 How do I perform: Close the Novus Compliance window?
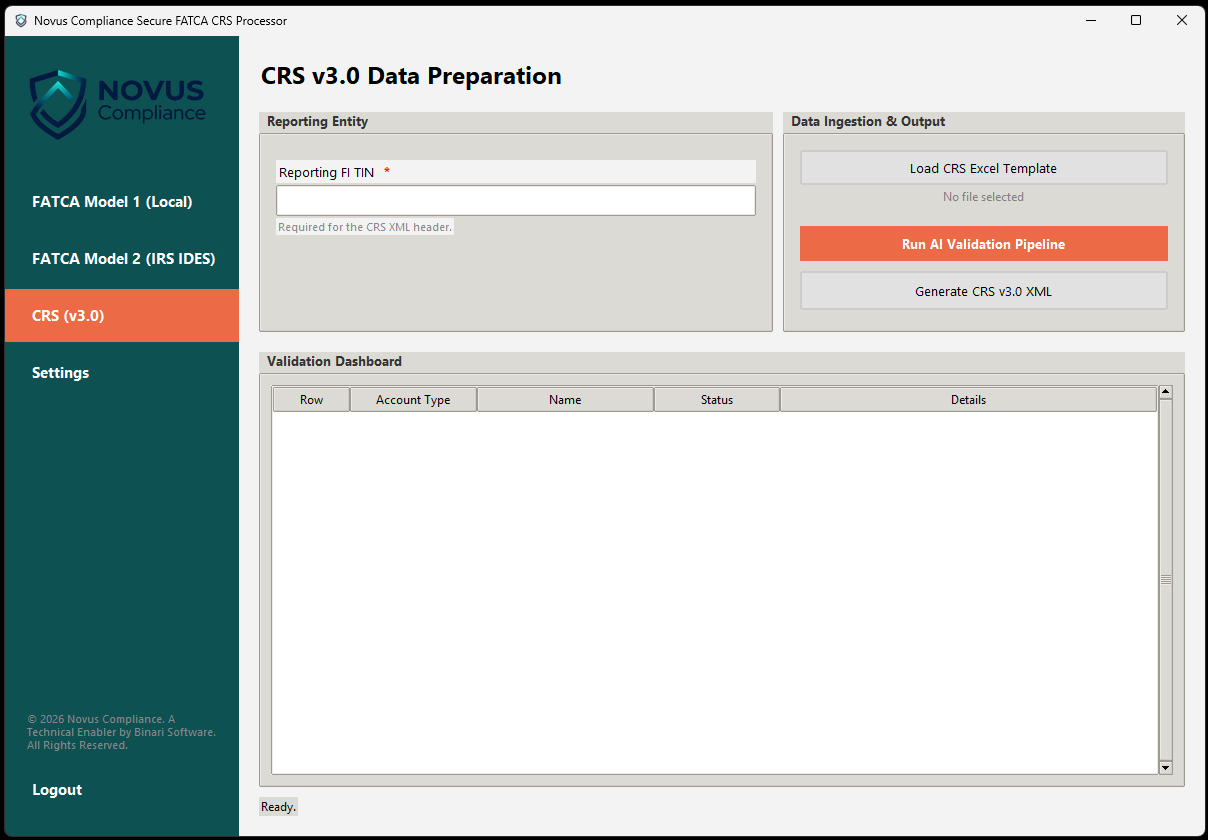coord(1182,20)
